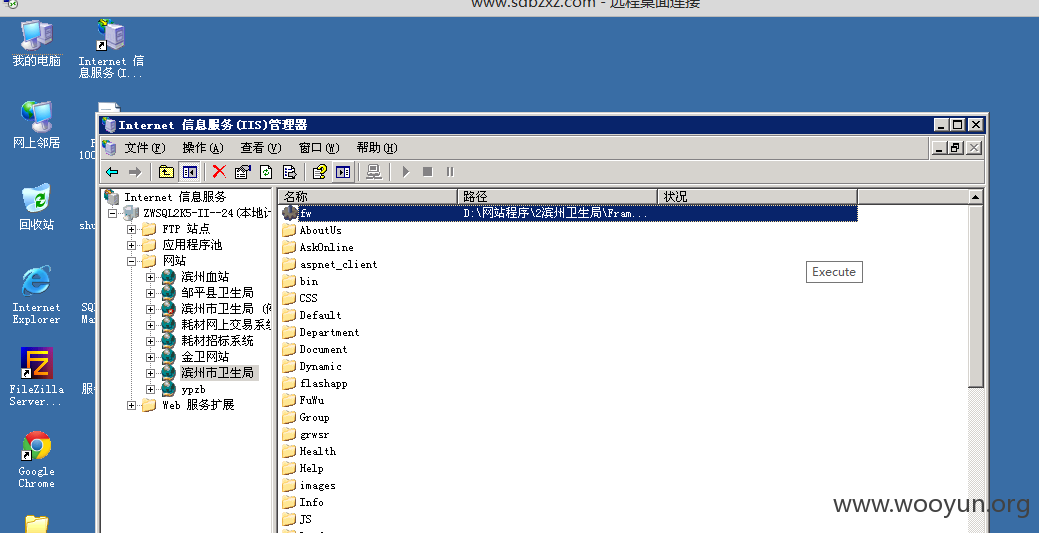1039x533 pixels.
Task: Expand the 应用程序池 node
Action: 131,245
